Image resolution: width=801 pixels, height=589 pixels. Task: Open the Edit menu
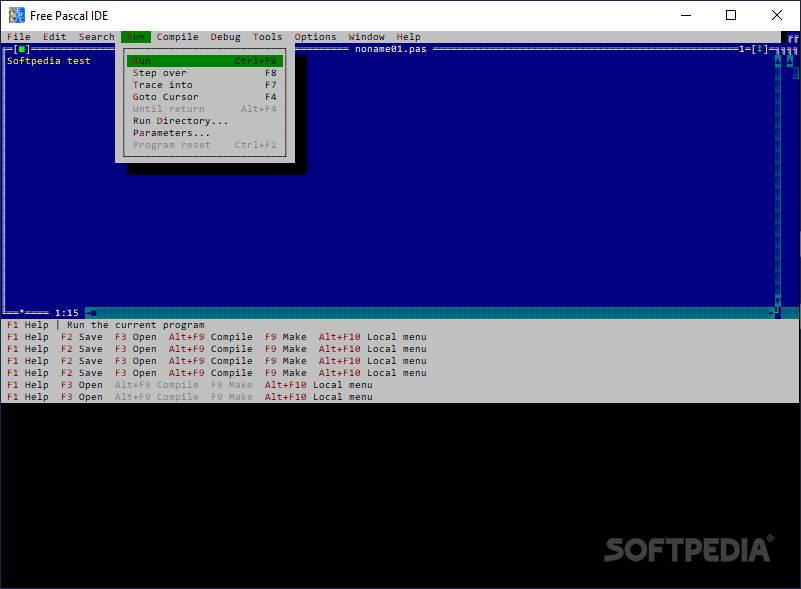[x=55, y=37]
